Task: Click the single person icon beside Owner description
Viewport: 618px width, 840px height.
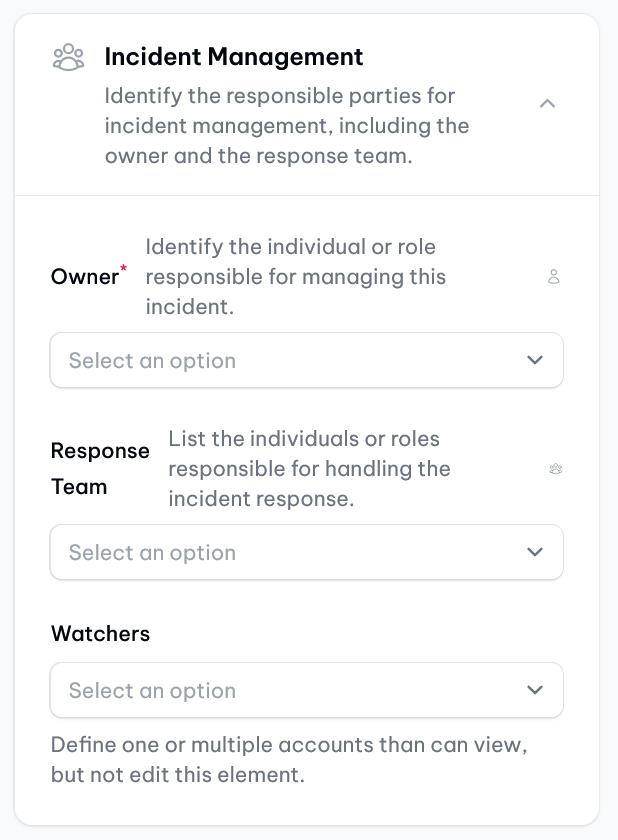Action: (554, 277)
